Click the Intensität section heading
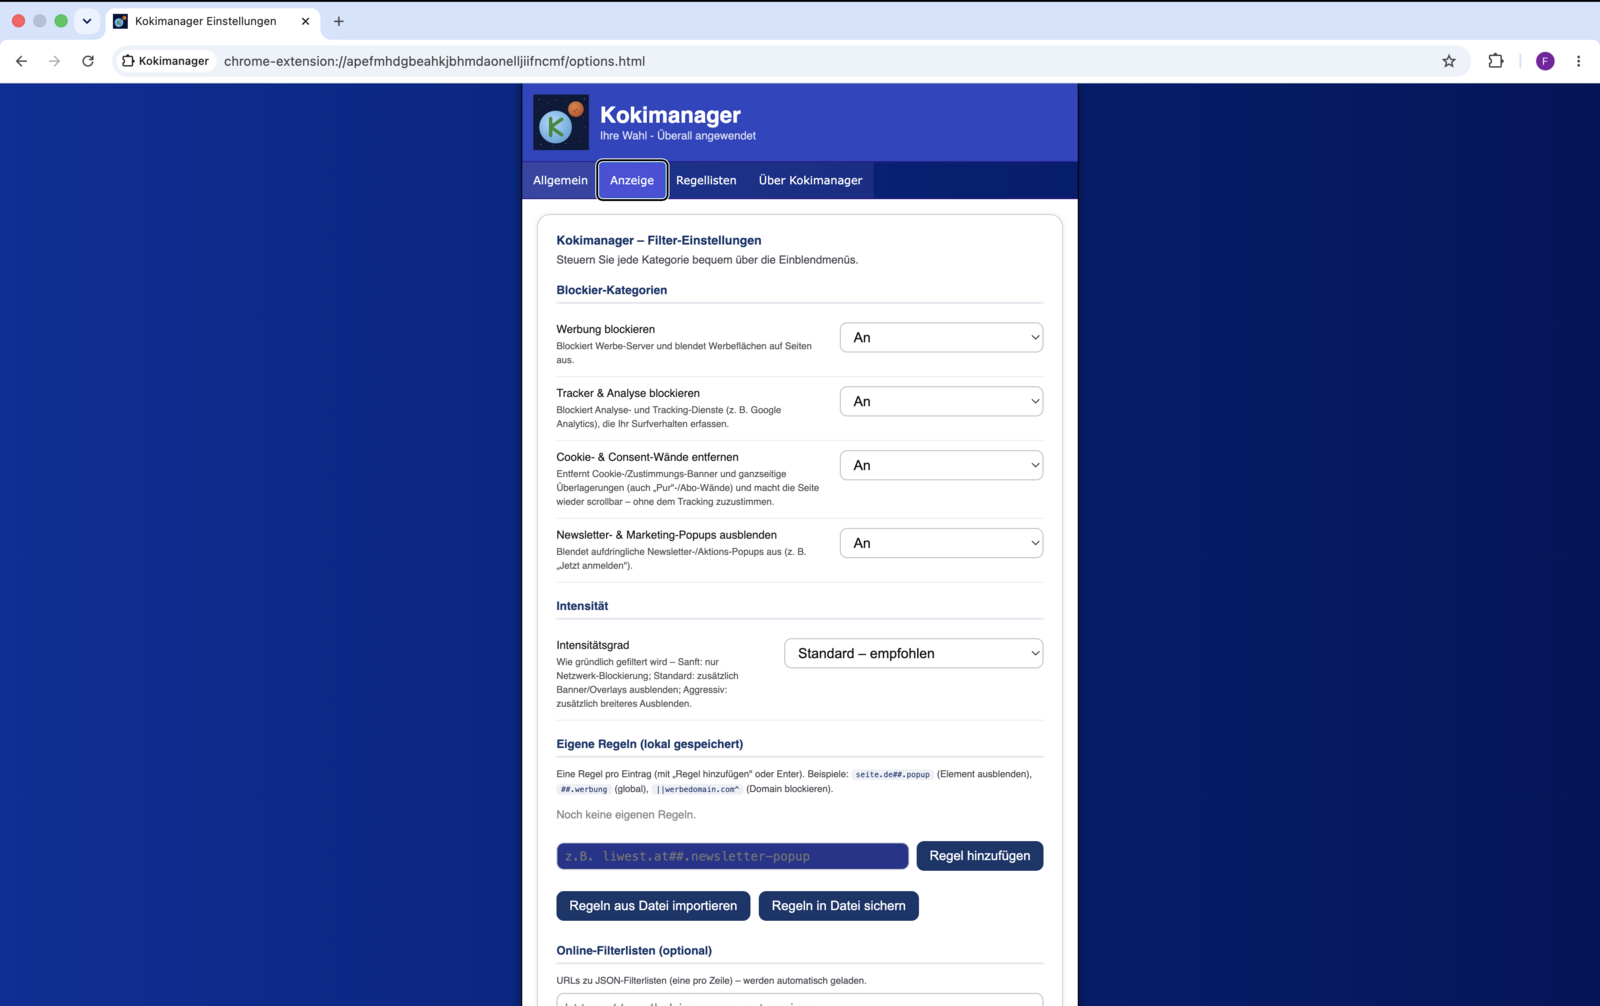 582,606
